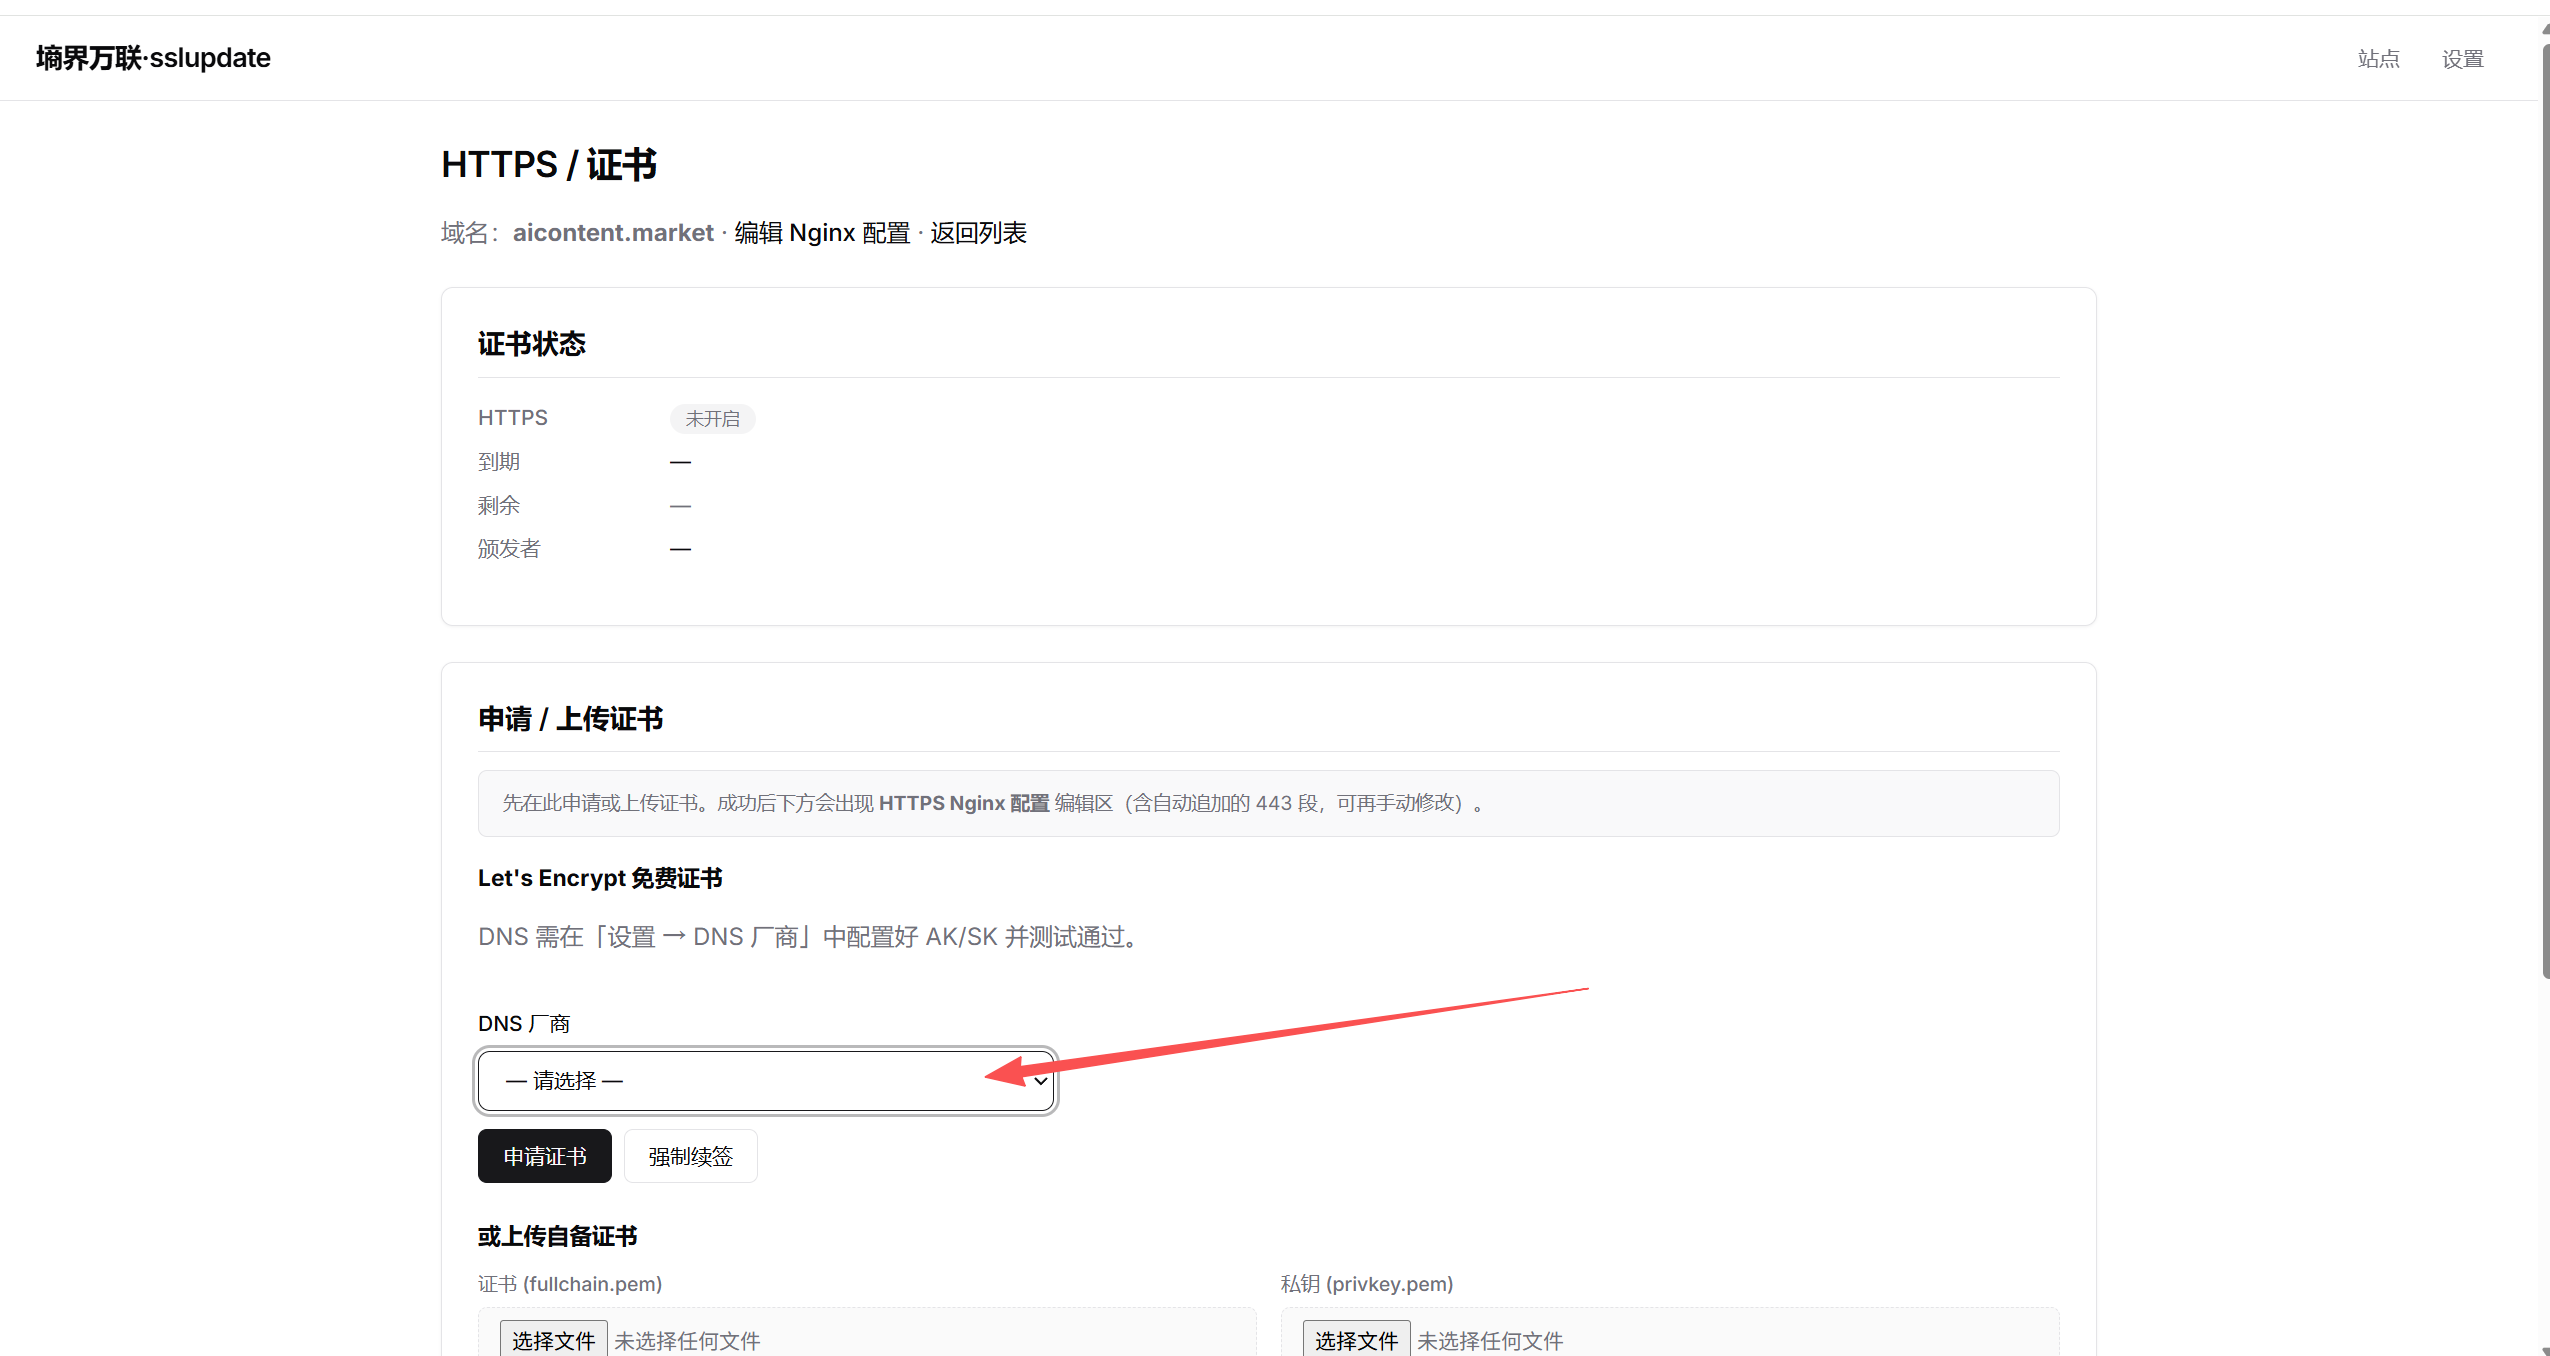Click the HTTPS / 证书 page heading
2550x1356 pixels.
(x=549, y=165)
